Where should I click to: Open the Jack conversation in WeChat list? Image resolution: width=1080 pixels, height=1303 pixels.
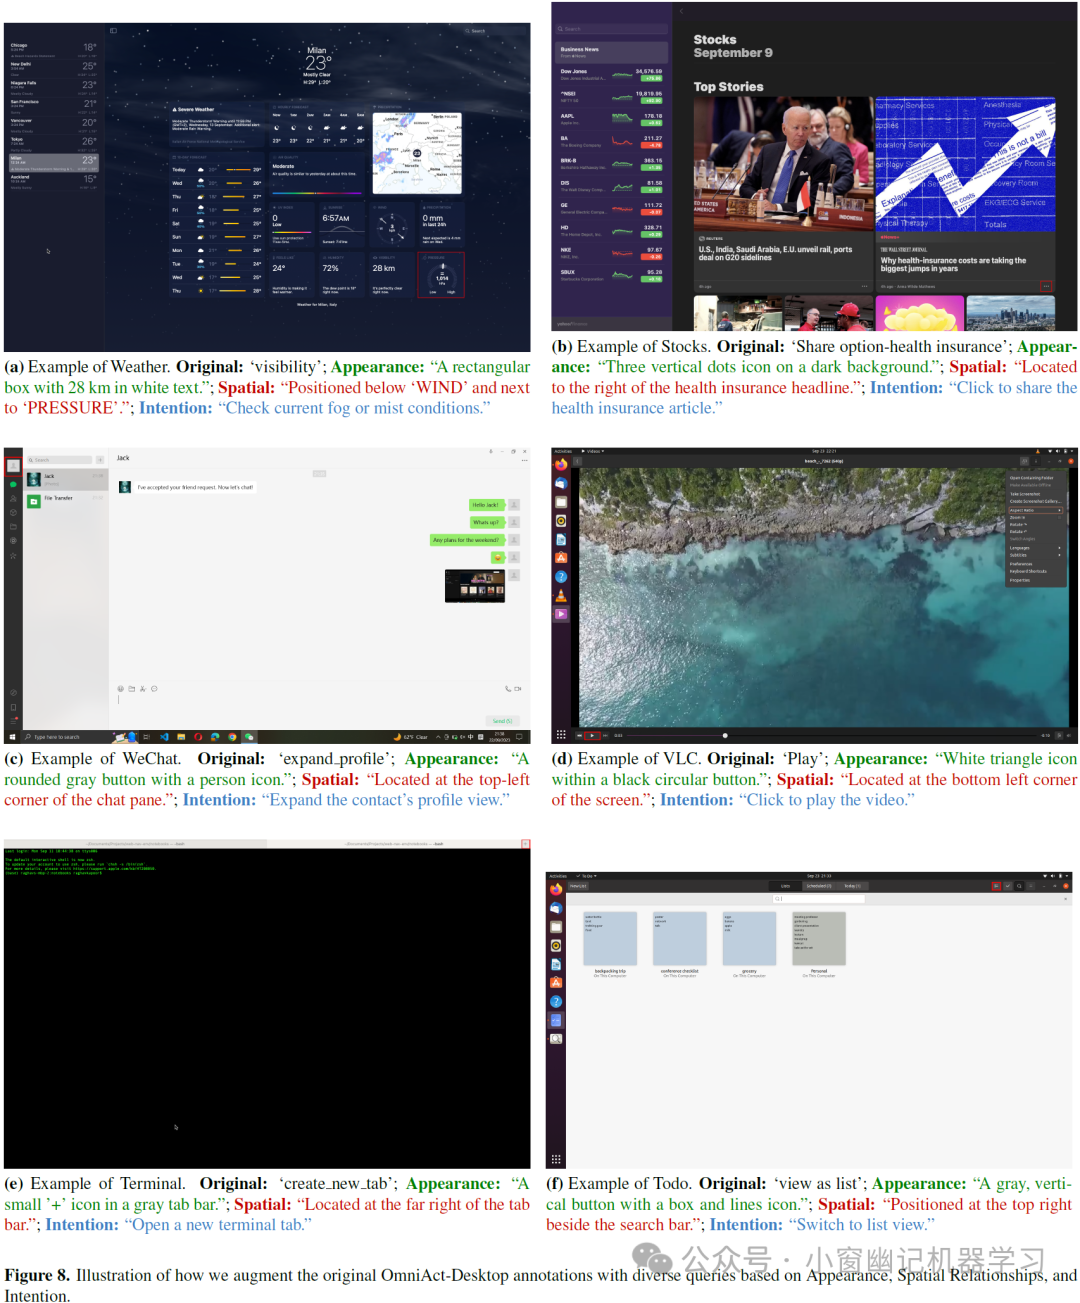pyautogui.click(x=66, y=479)
